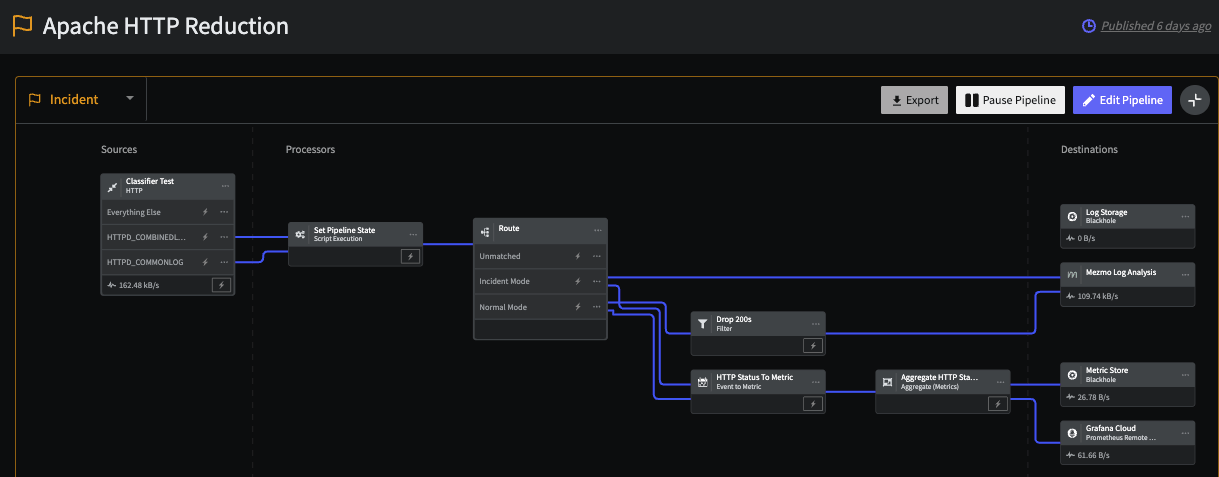Open the Everything Else row ellipsis menu
Viewport: 1219px width, 477px height.
[x=224, y=212]
